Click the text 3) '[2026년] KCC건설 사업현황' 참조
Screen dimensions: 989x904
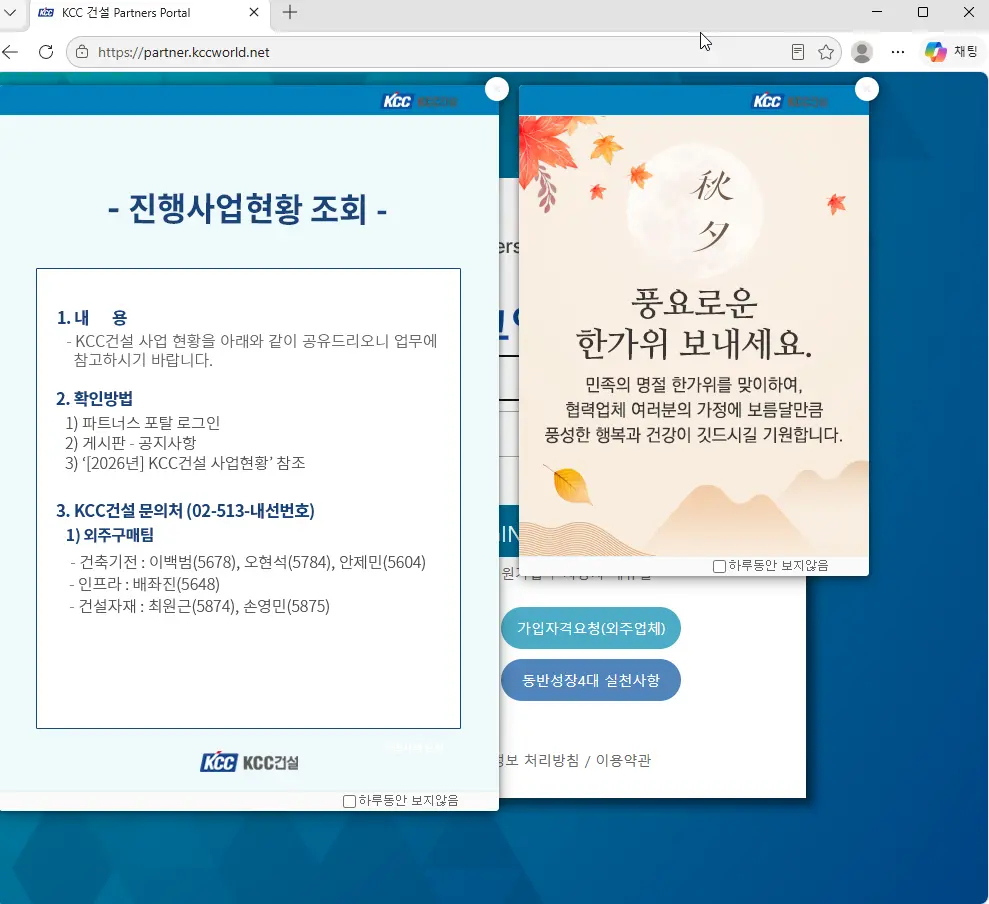point(185,463)
